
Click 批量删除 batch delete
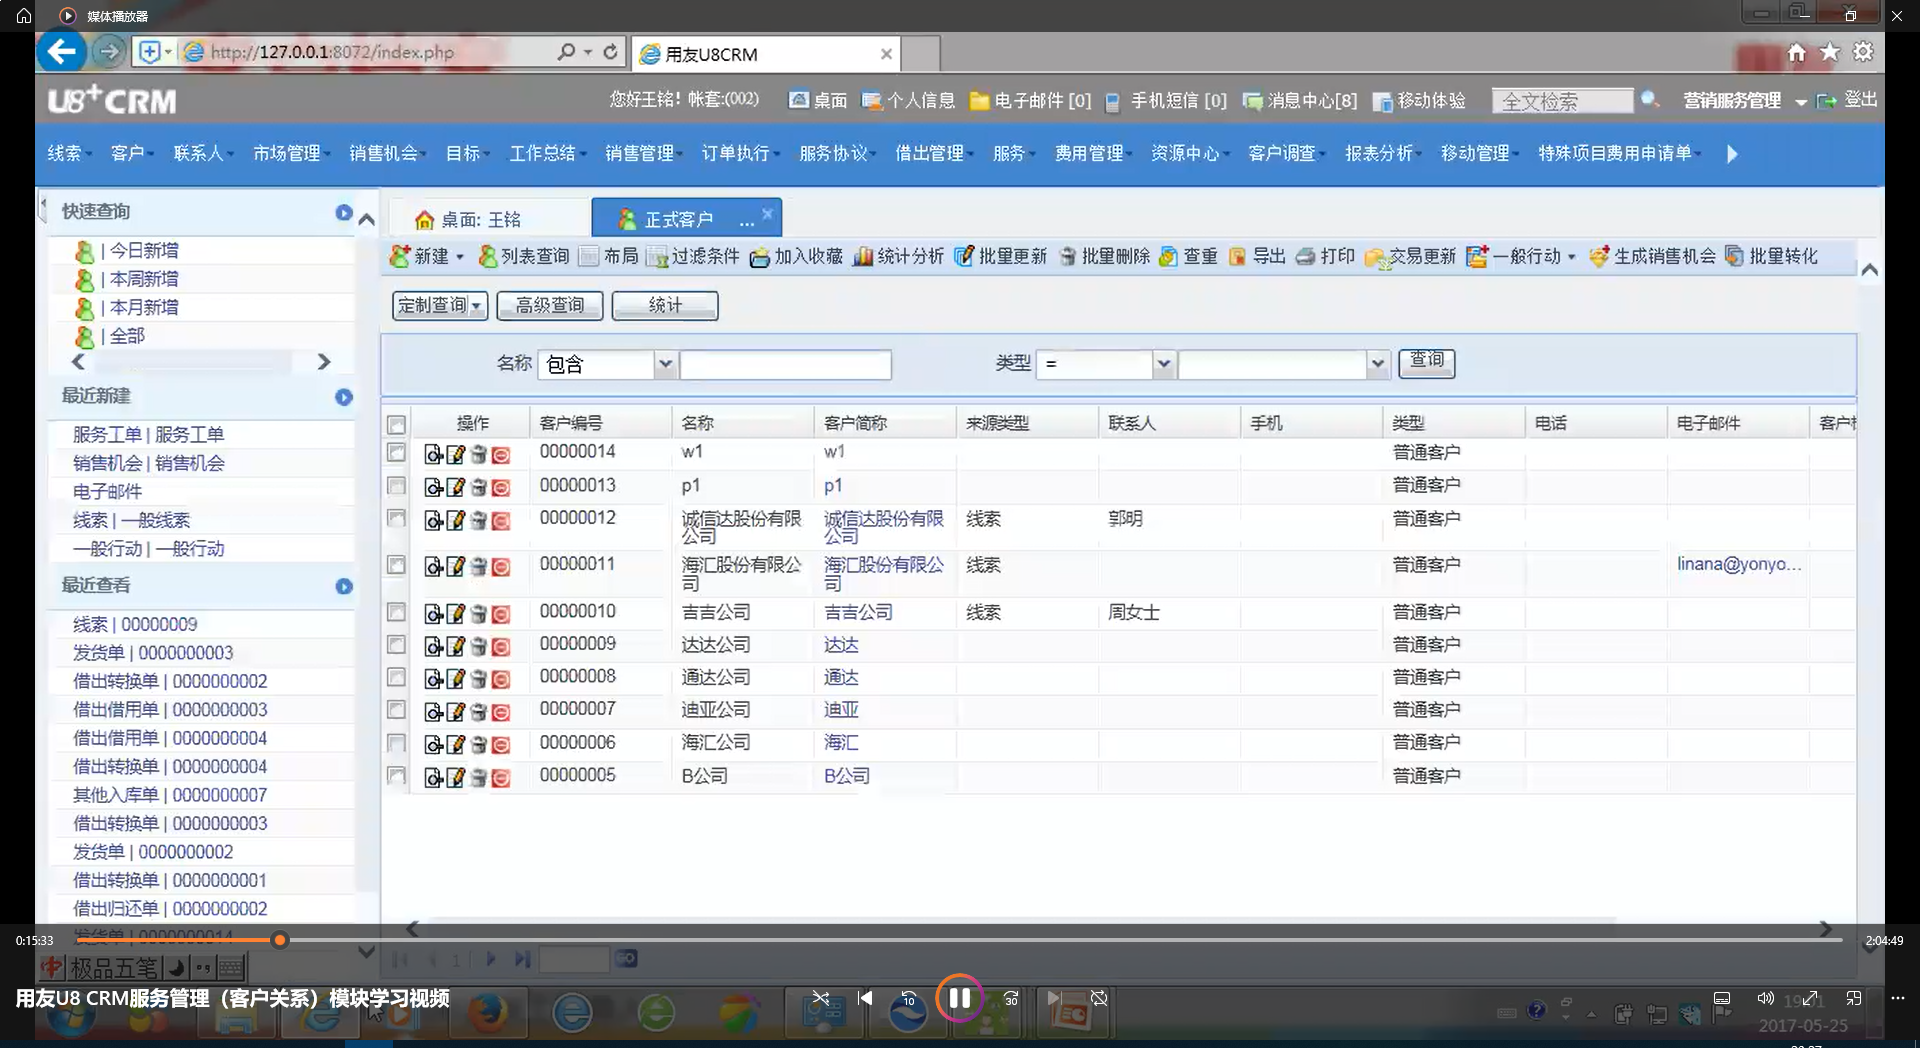click(1104, 257)
